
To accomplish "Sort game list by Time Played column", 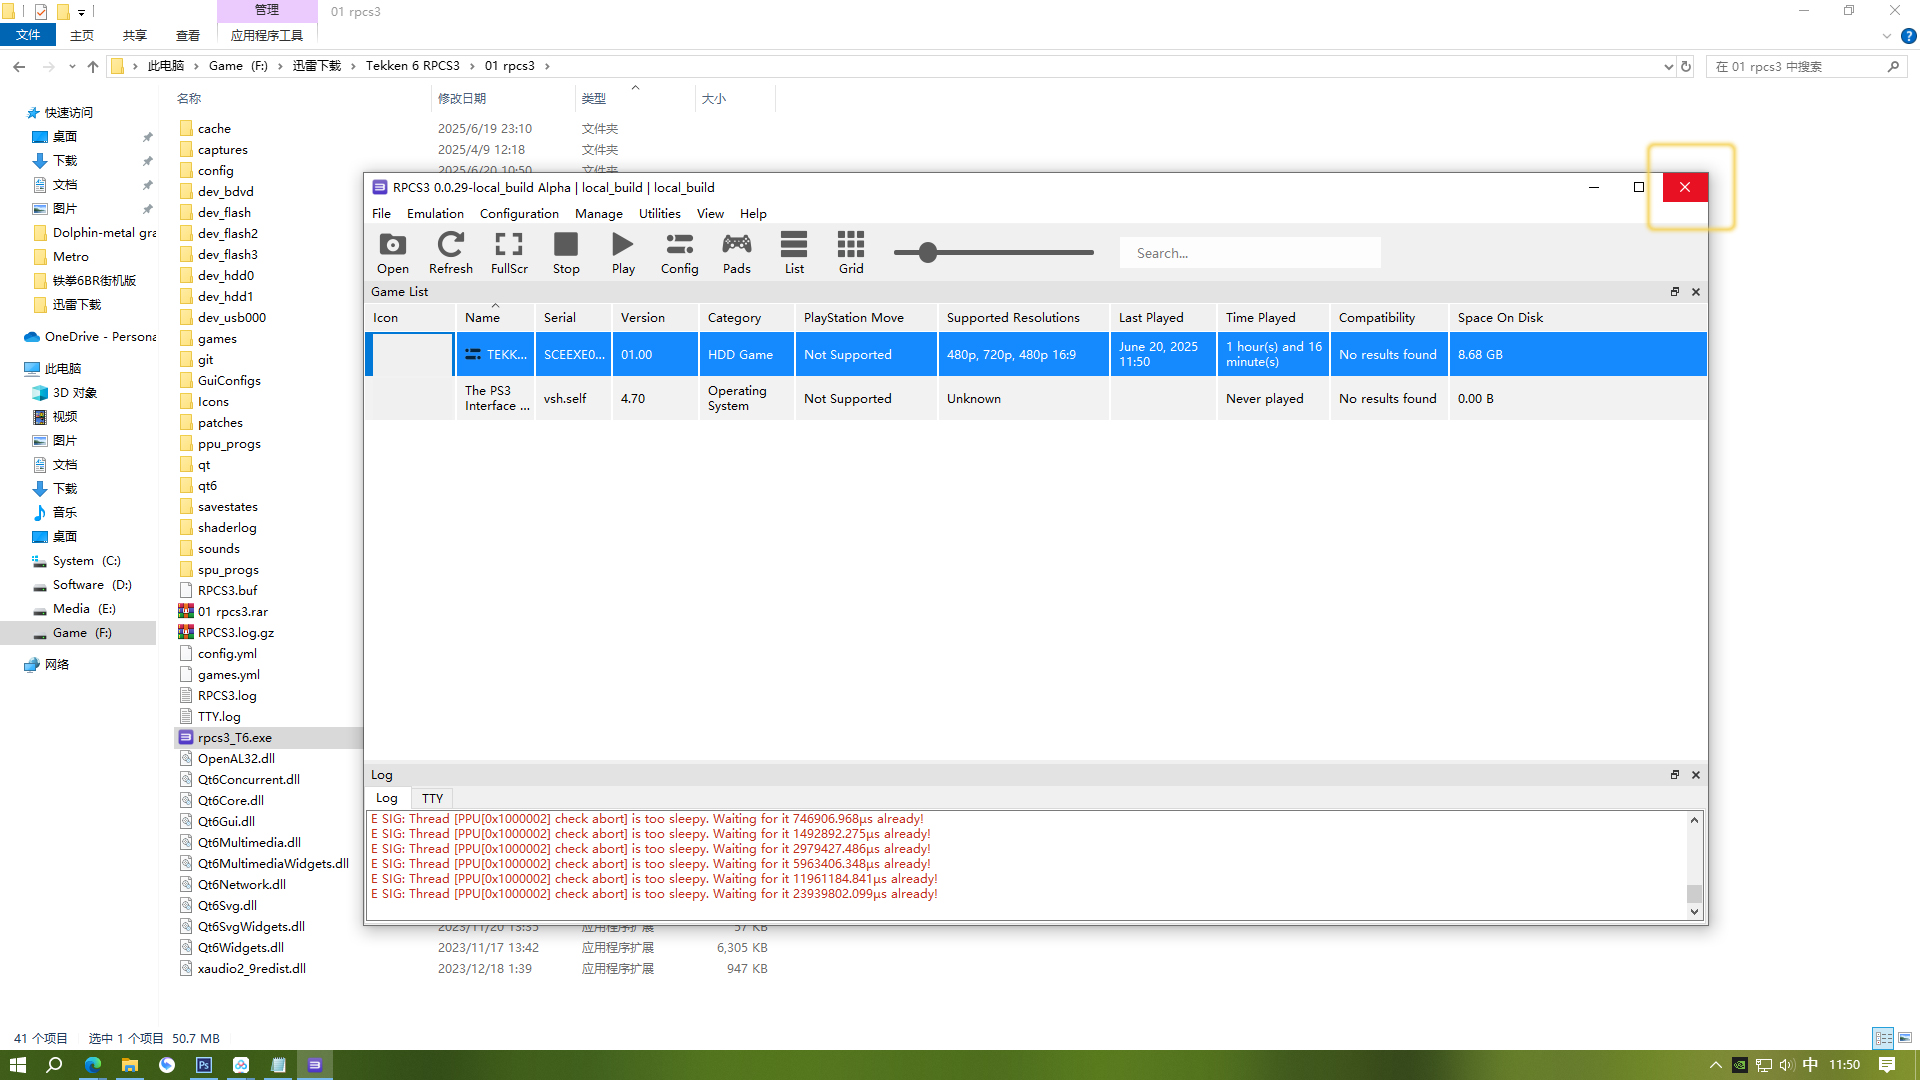I will [x=1273, y=317].
